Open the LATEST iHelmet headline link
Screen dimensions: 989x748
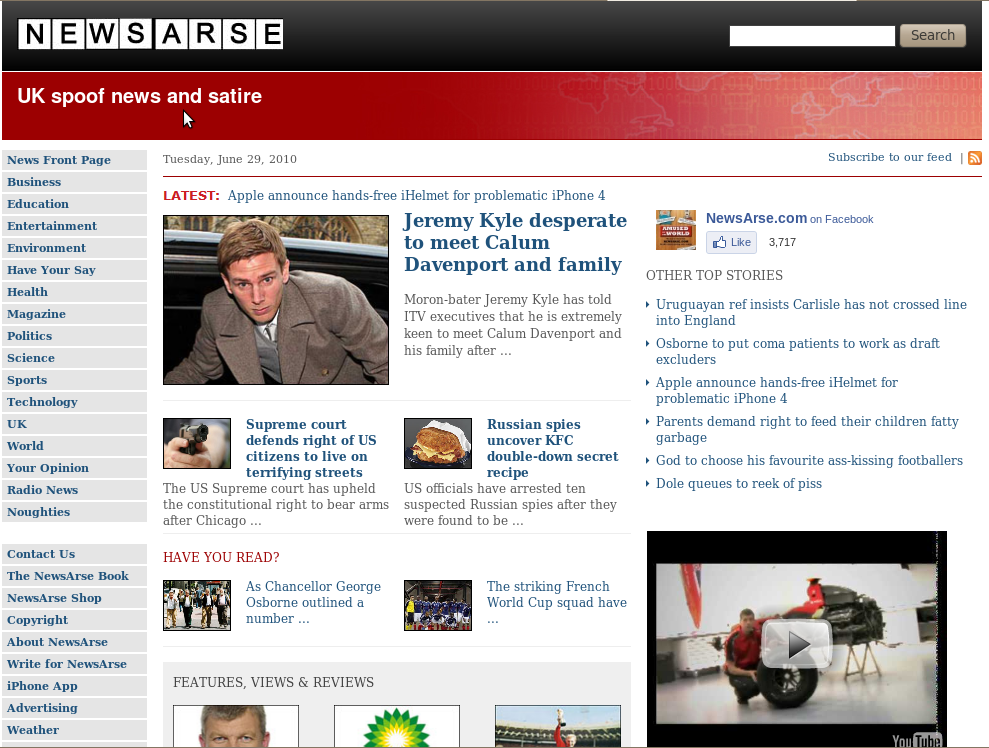tap(416, 196)
